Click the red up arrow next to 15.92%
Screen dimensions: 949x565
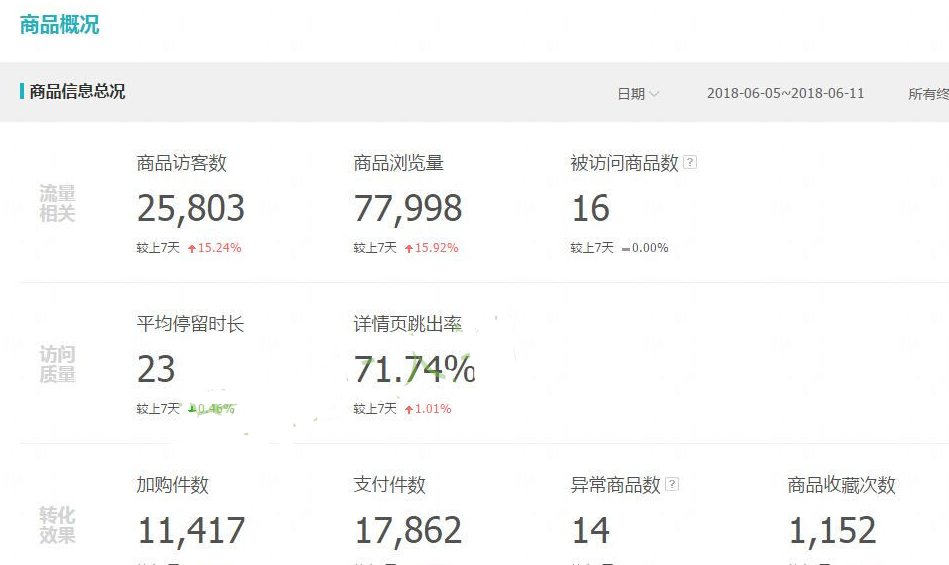(x=409, y=248)
